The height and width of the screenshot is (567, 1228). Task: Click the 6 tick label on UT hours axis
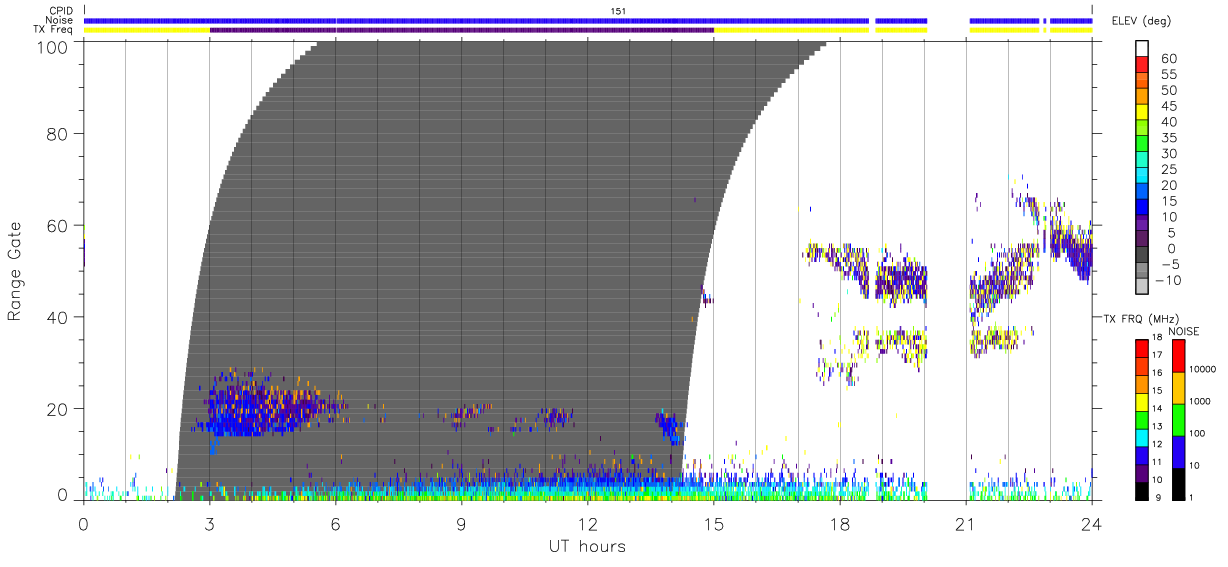tap(335, 523)
